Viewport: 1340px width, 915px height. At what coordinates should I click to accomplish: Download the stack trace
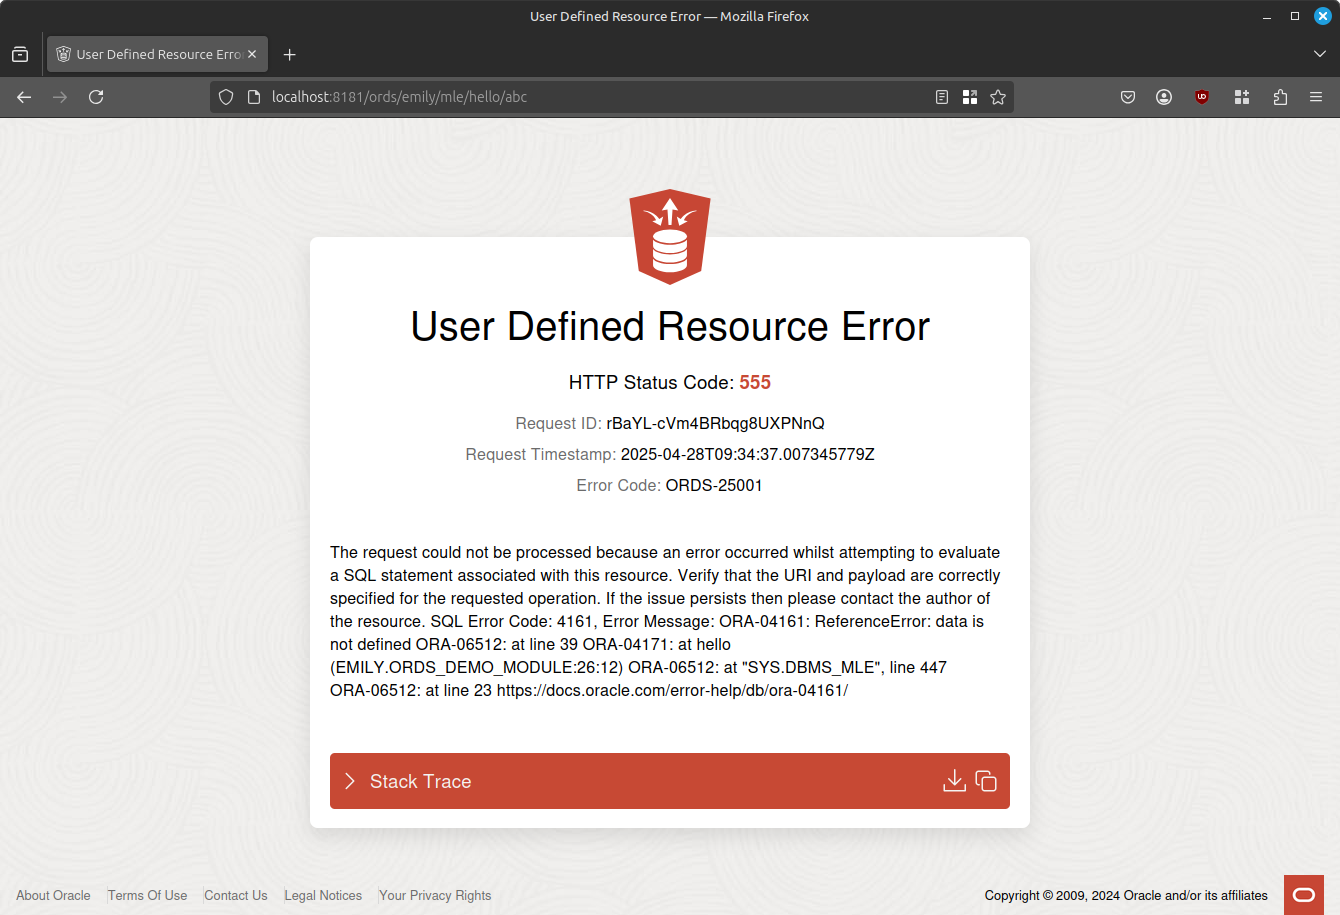coord(954,781)
